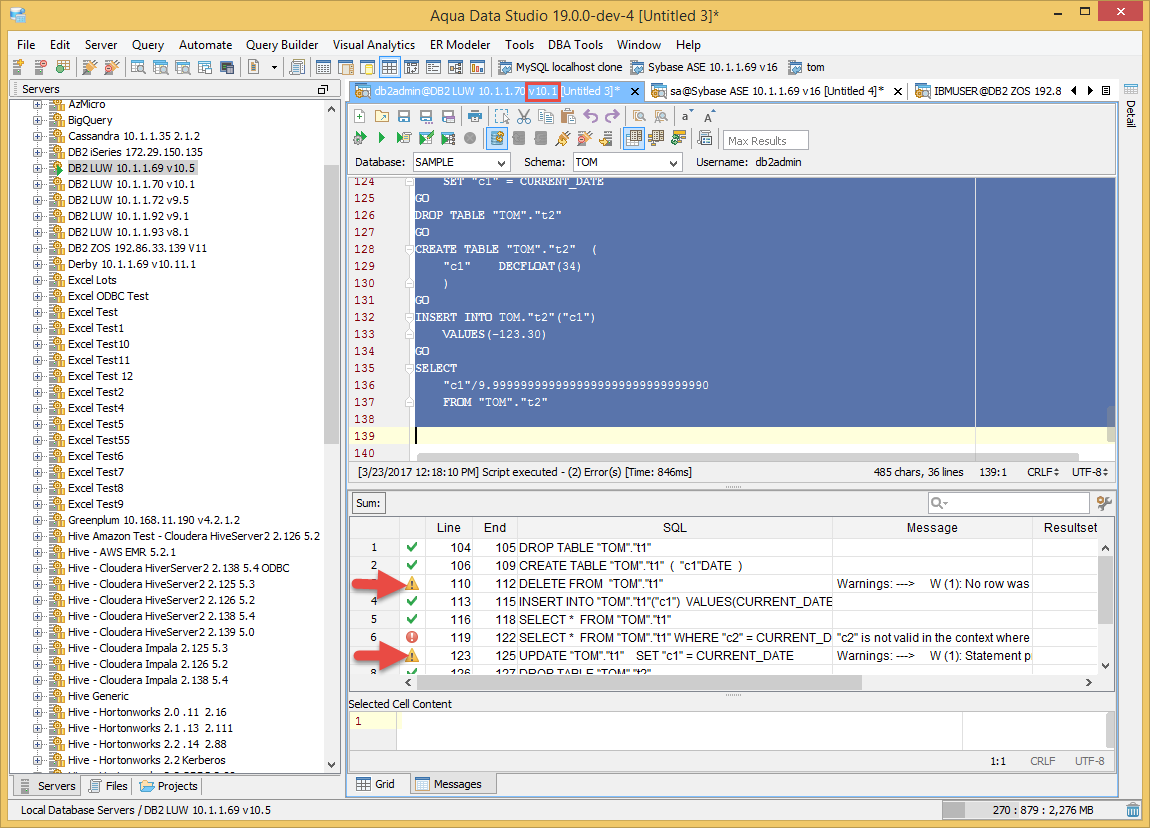Click the Paste clipboard icon
The image size is (1150, 828).
[568, 116]
